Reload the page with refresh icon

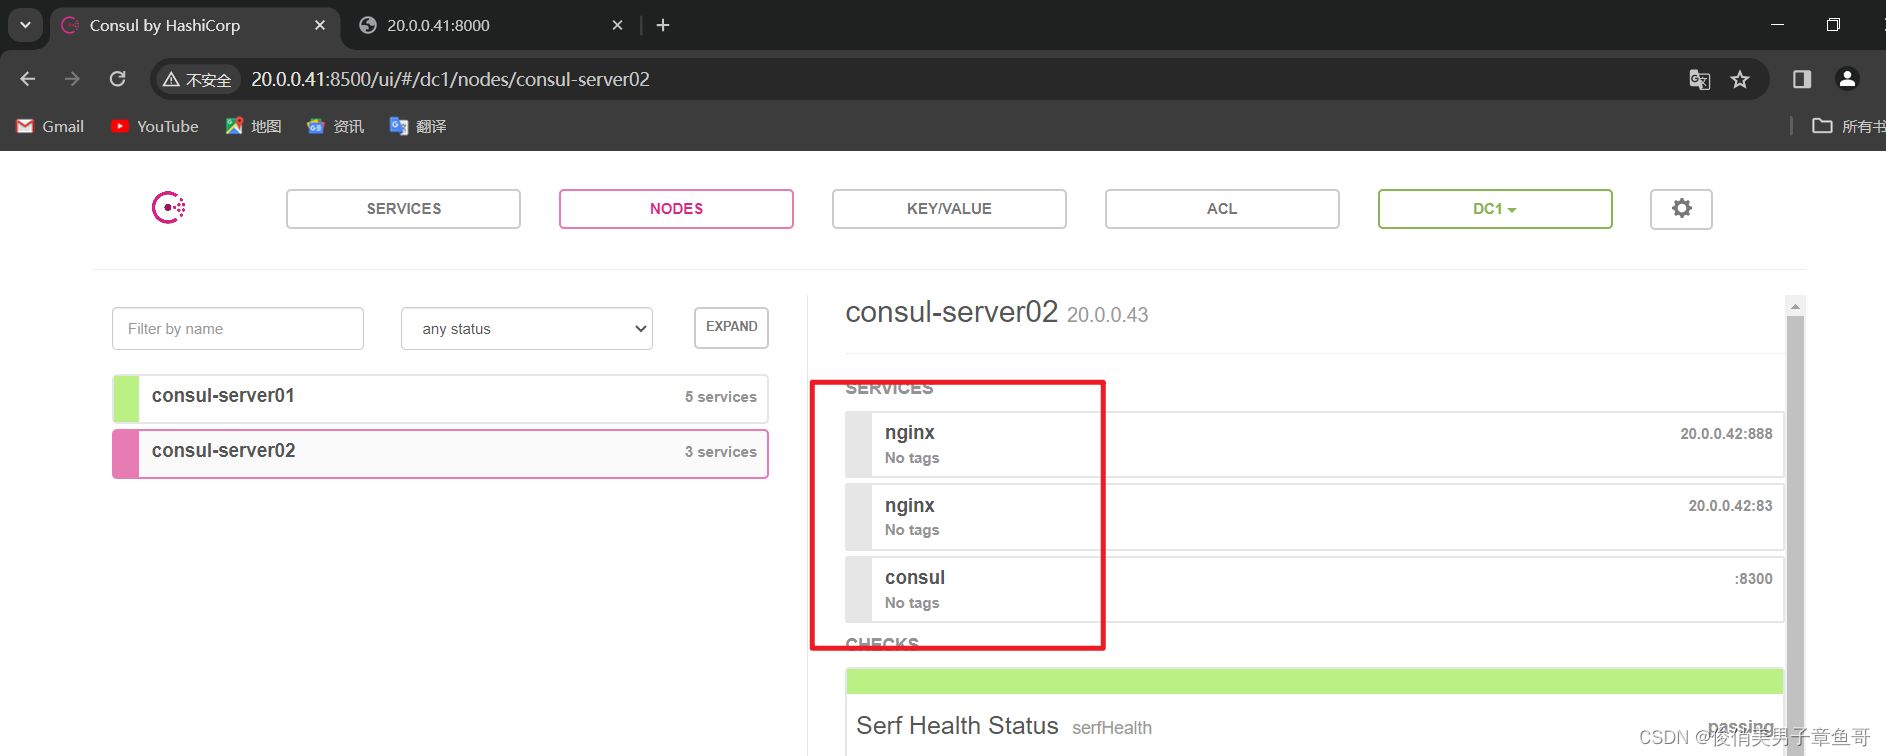117,79
